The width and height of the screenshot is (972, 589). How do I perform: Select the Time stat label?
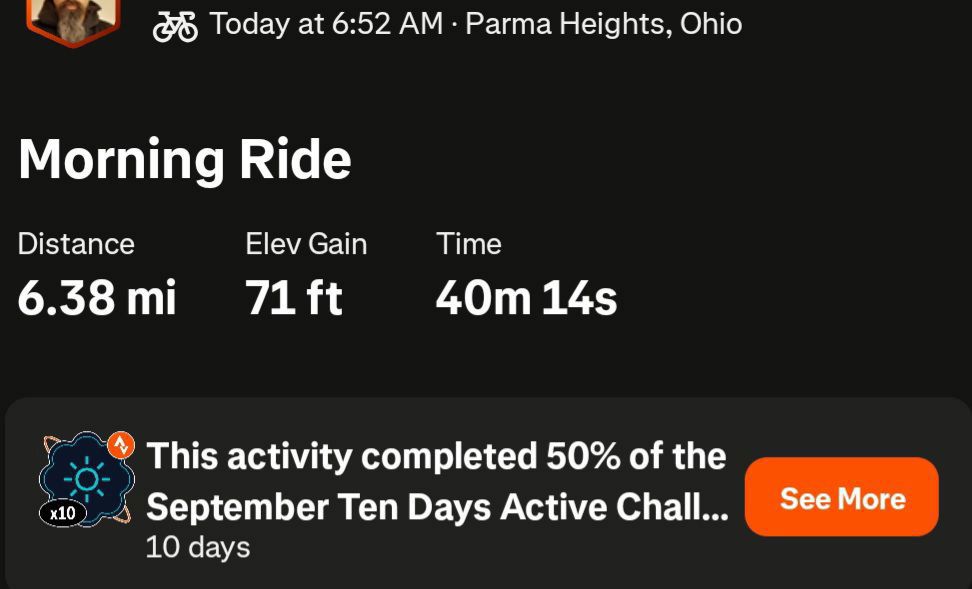(x=469, y=244)
